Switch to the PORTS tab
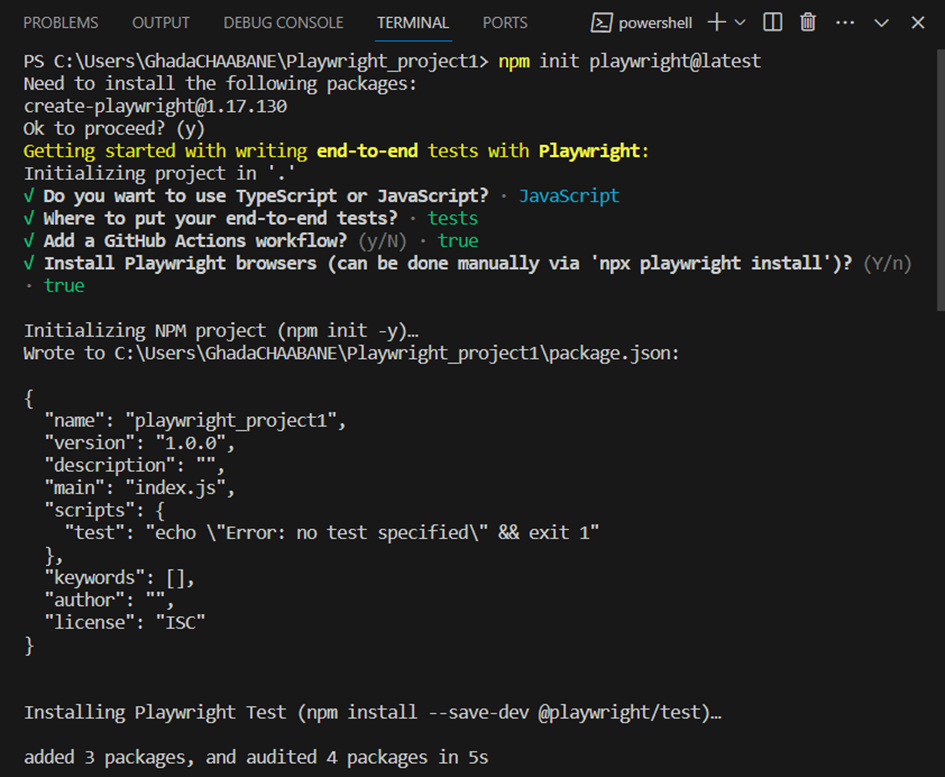 pos(504,22)
